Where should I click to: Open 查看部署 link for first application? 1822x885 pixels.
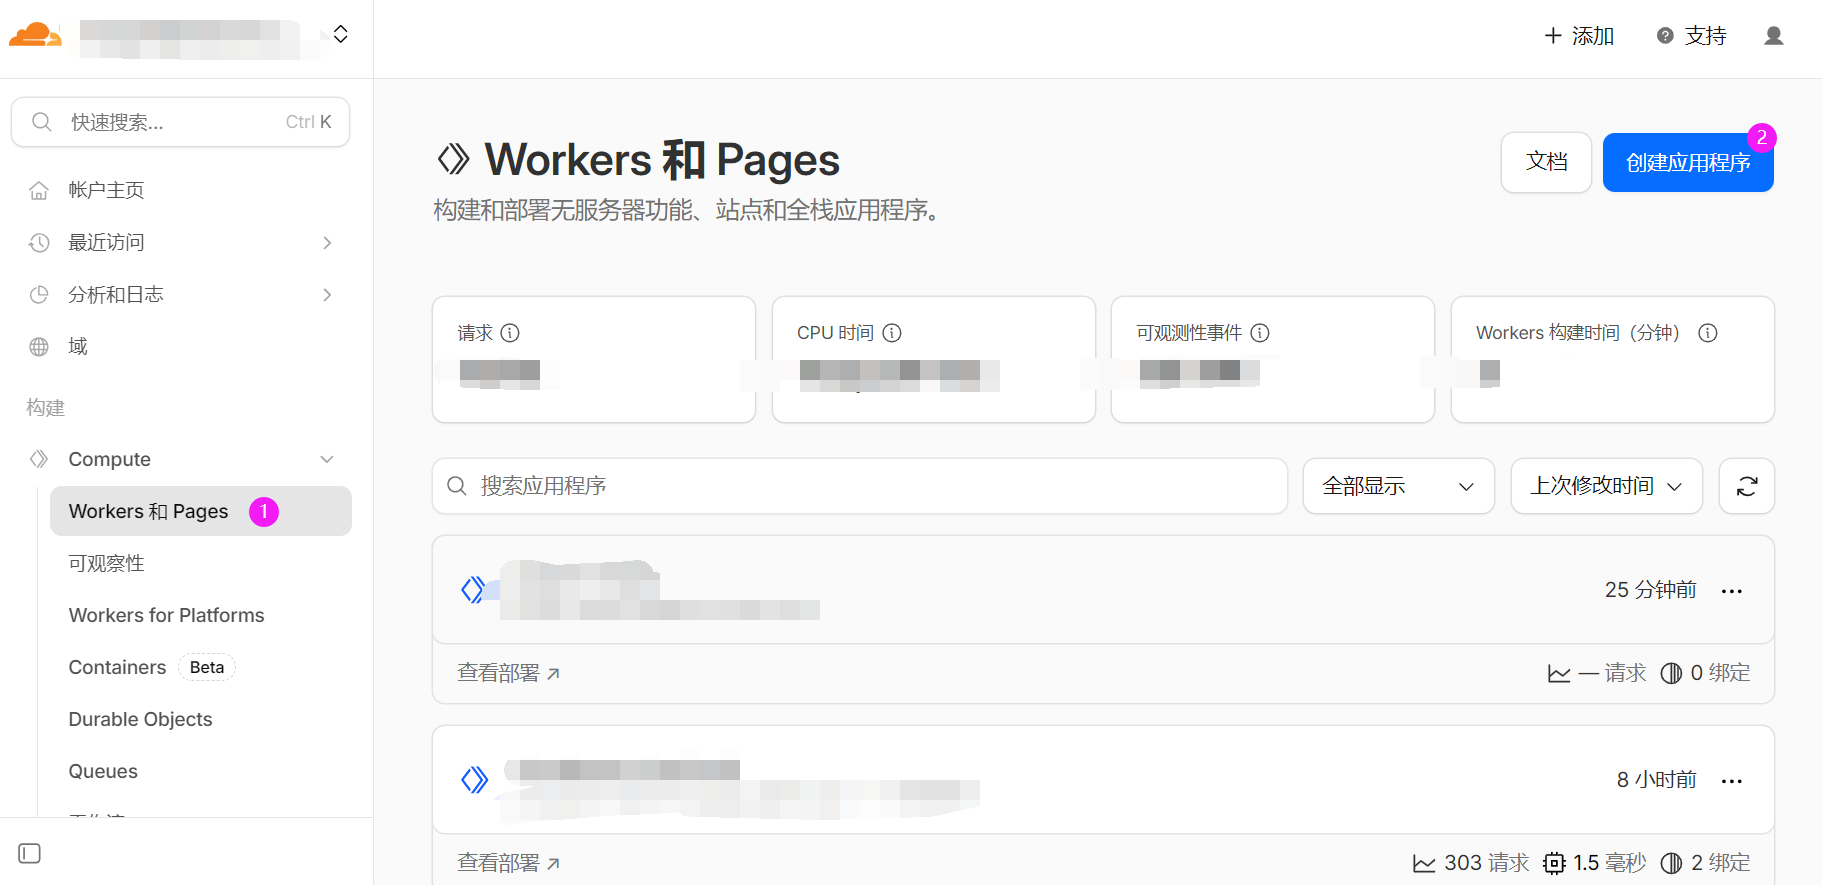point(508,673)
